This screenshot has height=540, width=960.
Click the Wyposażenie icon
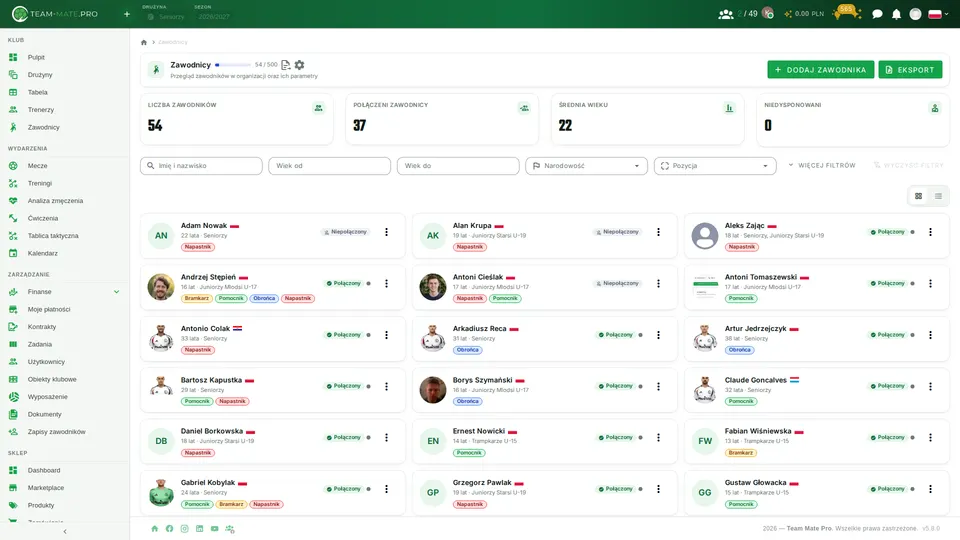[13, 397]
